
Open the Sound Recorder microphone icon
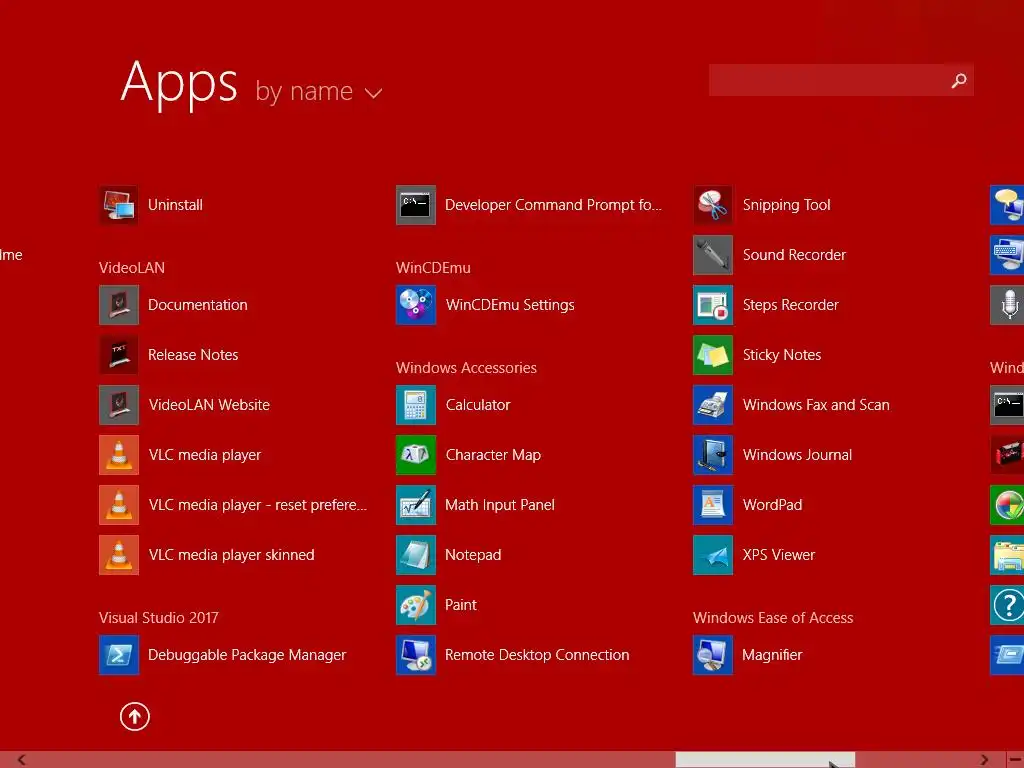coord(712,255)
